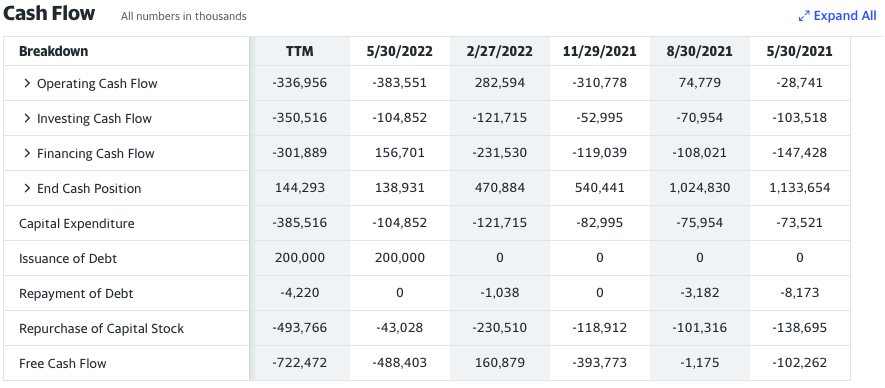
Task: Click the Capital Expenditure row label
Action: coord(77,224)
